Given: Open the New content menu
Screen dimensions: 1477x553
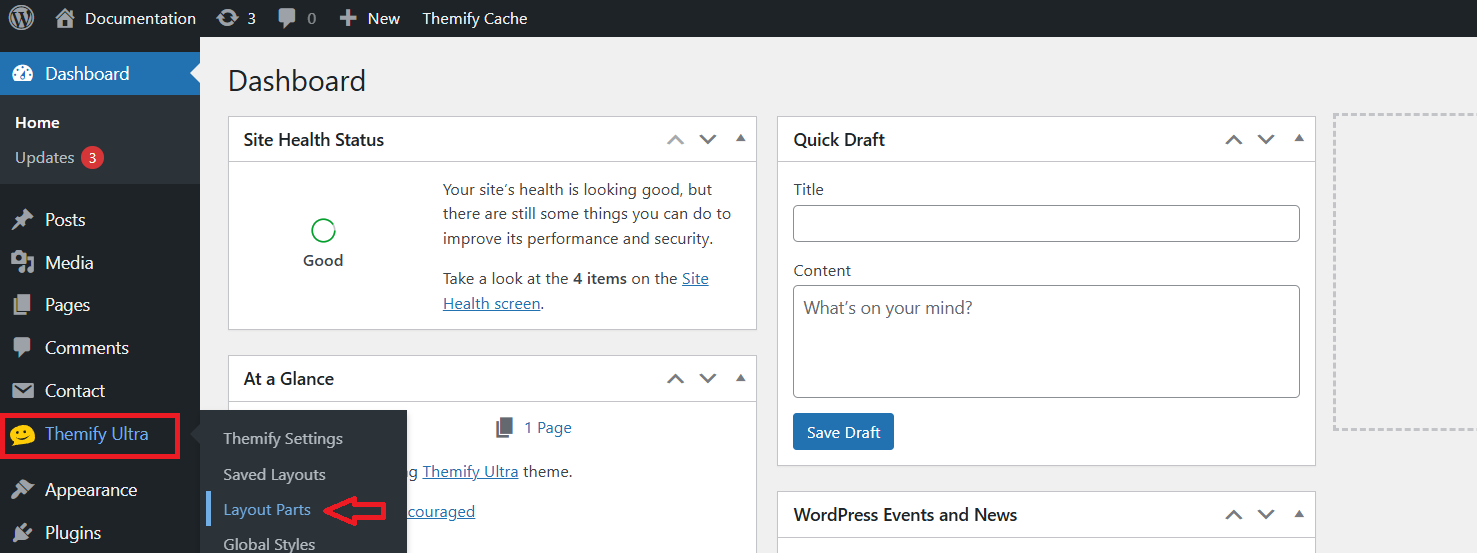Looking at the screenshot, I should pyautogui.click(x=370, y=18).
